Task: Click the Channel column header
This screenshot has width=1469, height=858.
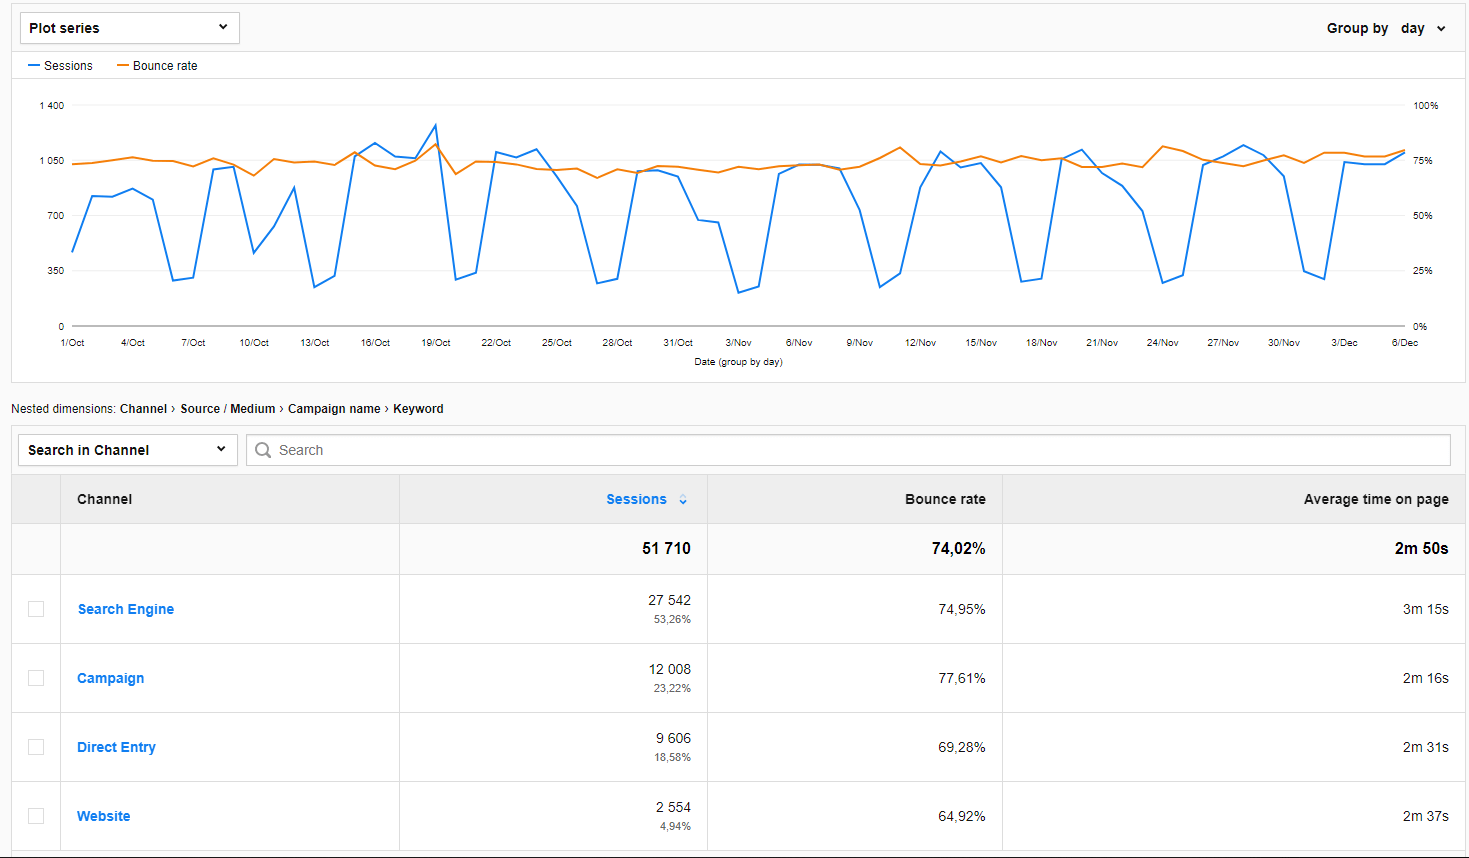Action: pos(104,499)
